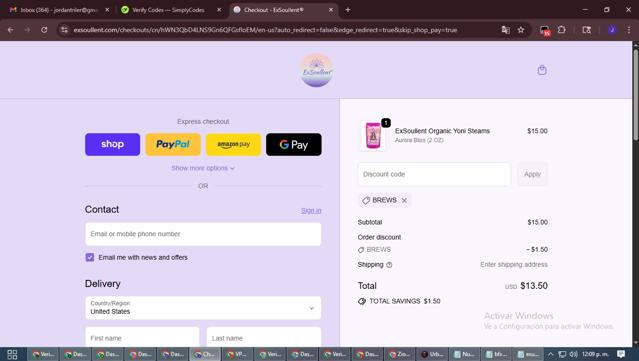Viewport: 639px width, 361px height.
Task: Click the Discount code field
Action: point(434,174)
